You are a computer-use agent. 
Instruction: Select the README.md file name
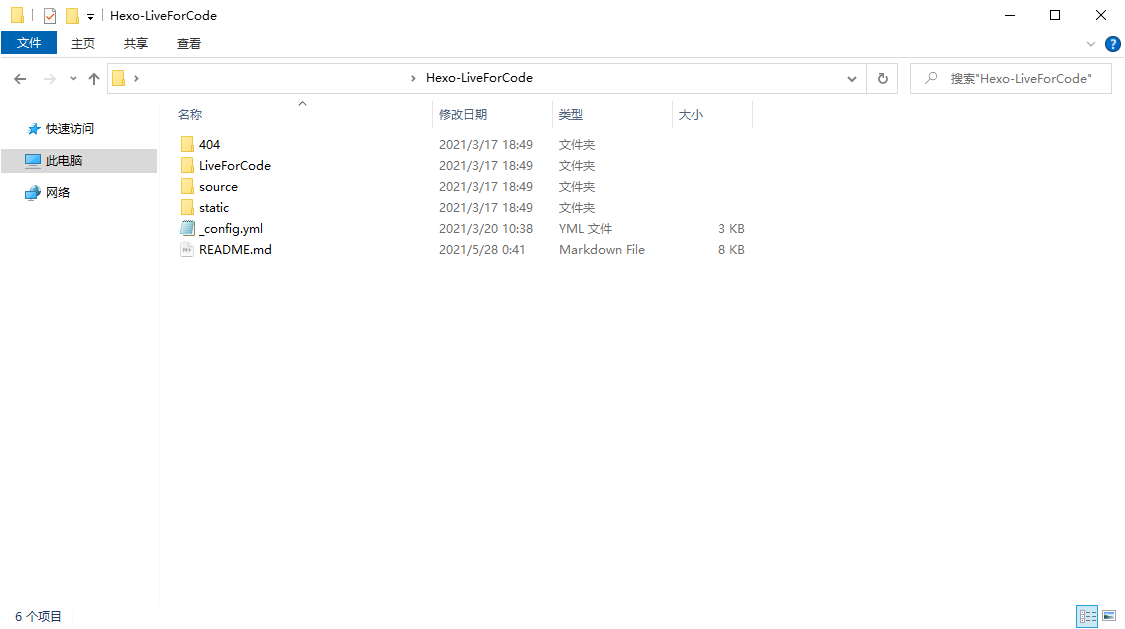[x=235, y=250]
